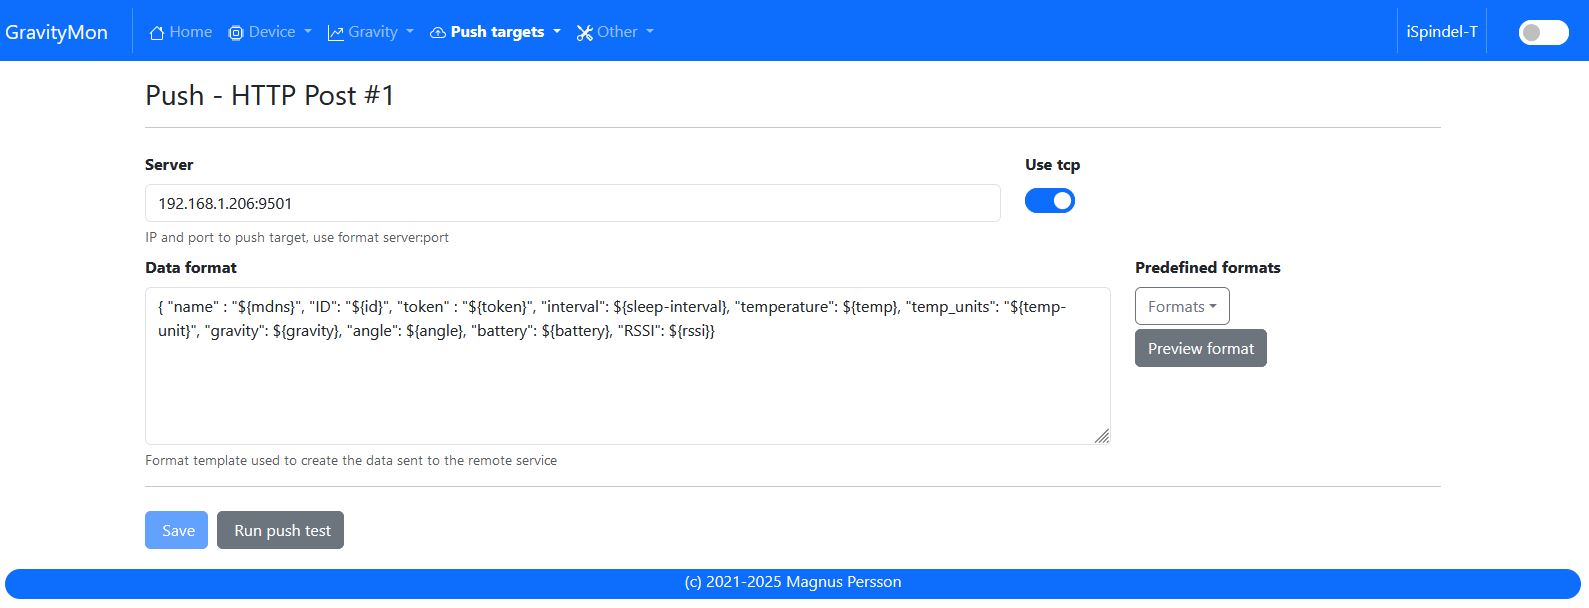Click the Push targets cloud icon
The height and width of the screenshot is (608, 1589).
pos(438,33)
